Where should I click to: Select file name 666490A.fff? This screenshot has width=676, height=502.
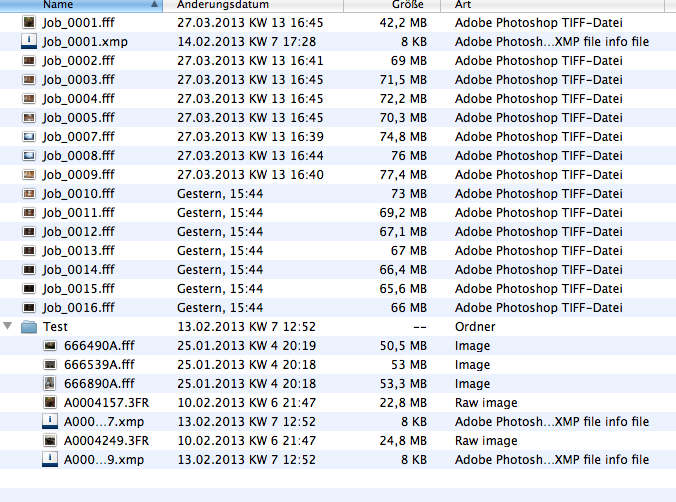click(99, 346)
